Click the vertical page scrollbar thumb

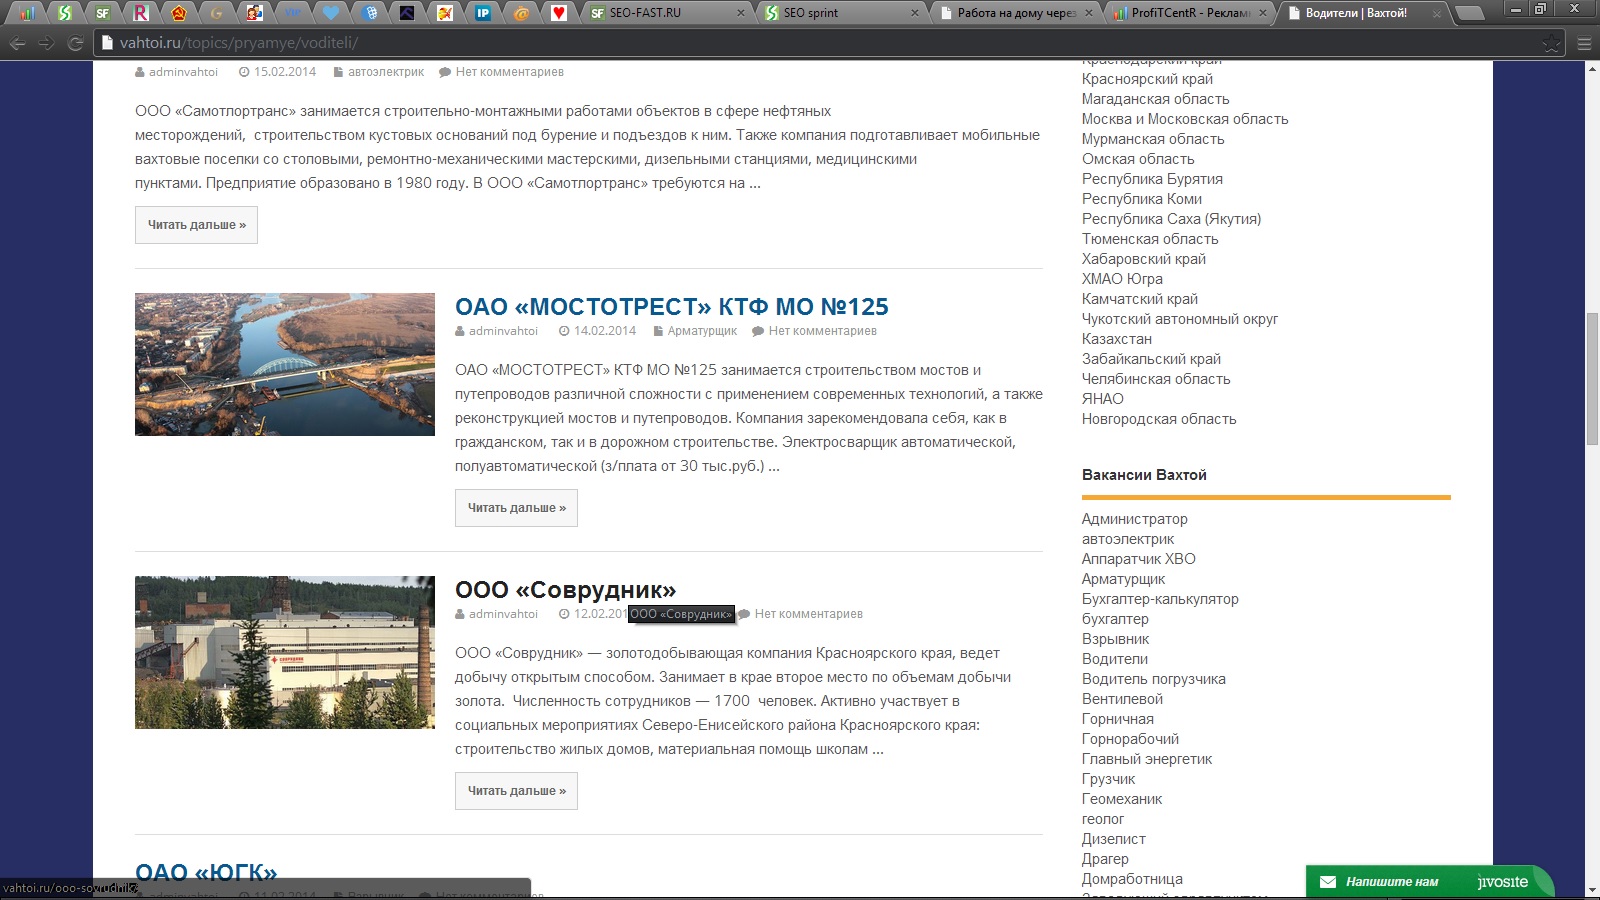pyautogui.click(x=1592, y=380)
